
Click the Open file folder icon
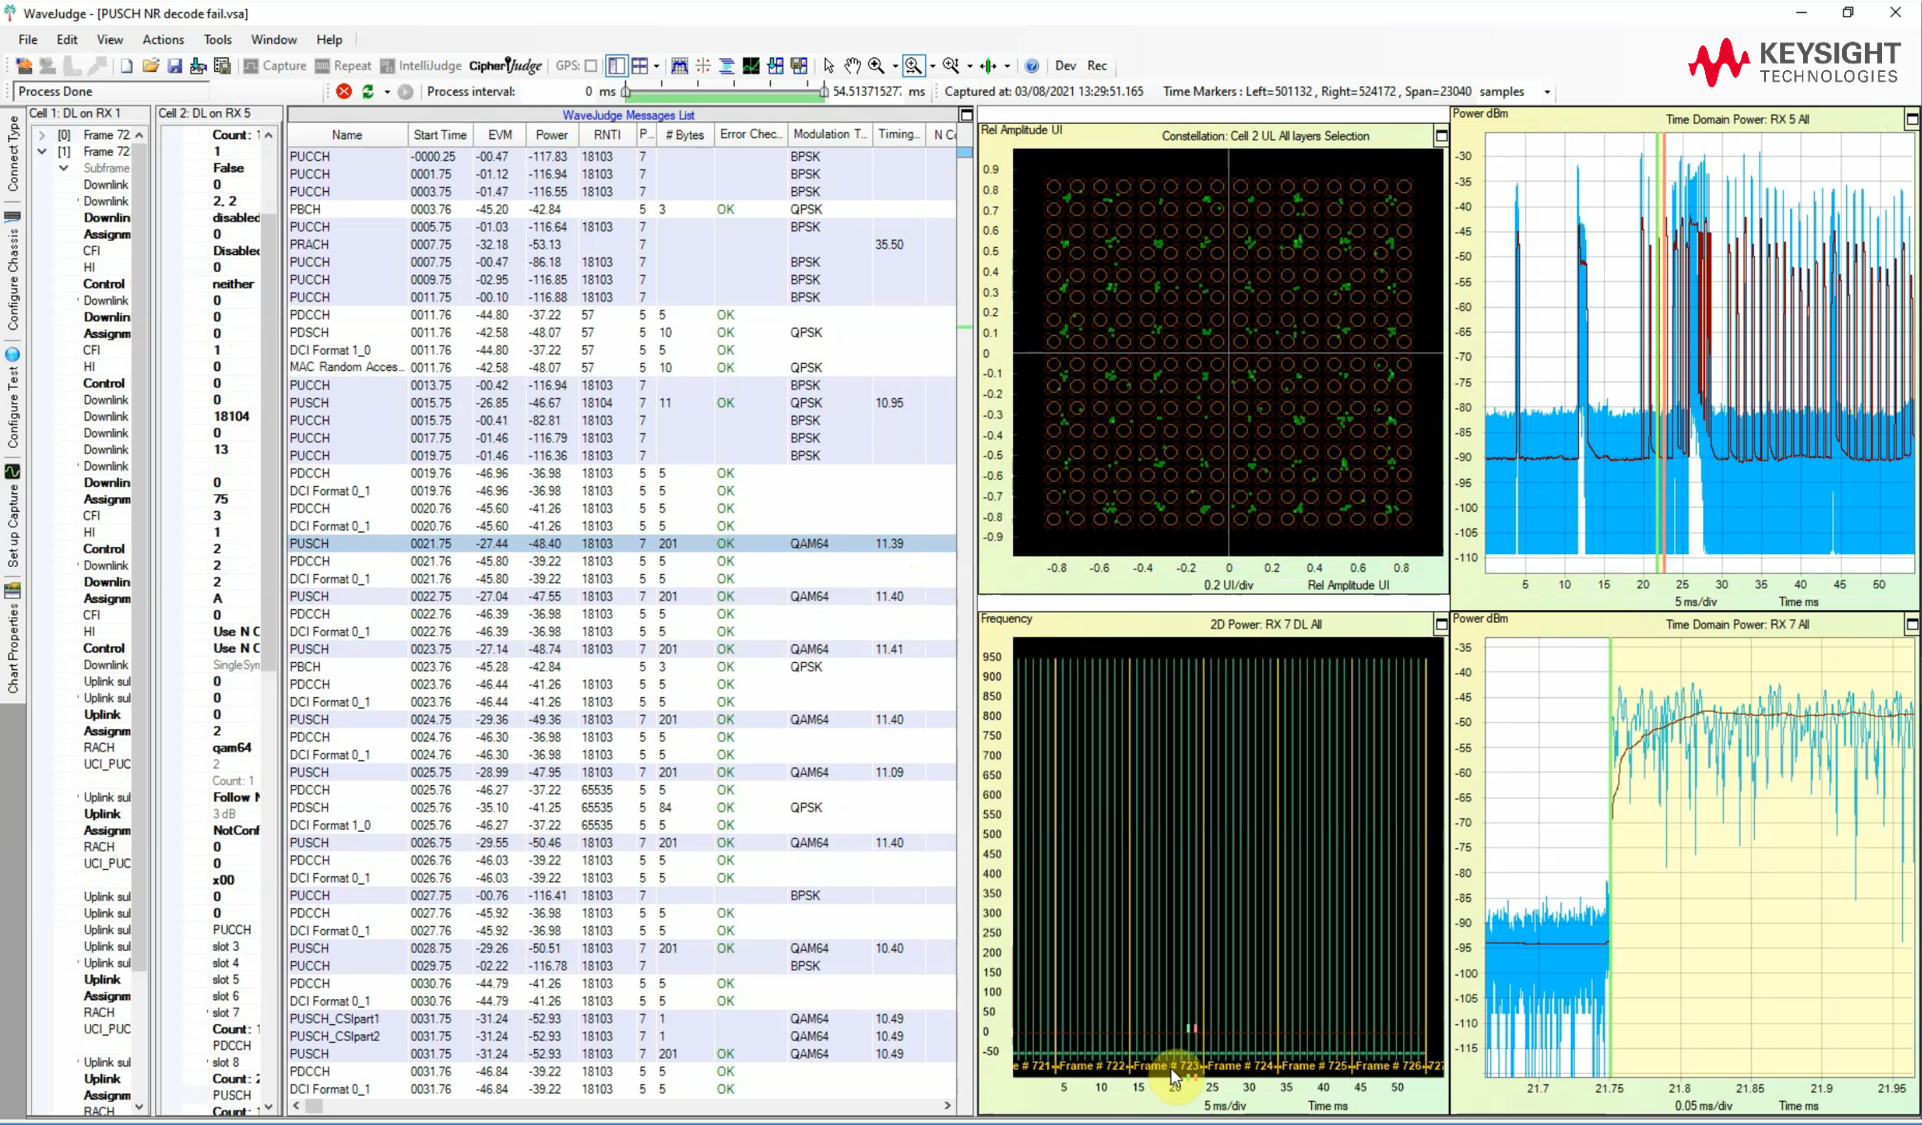[150, 66]
